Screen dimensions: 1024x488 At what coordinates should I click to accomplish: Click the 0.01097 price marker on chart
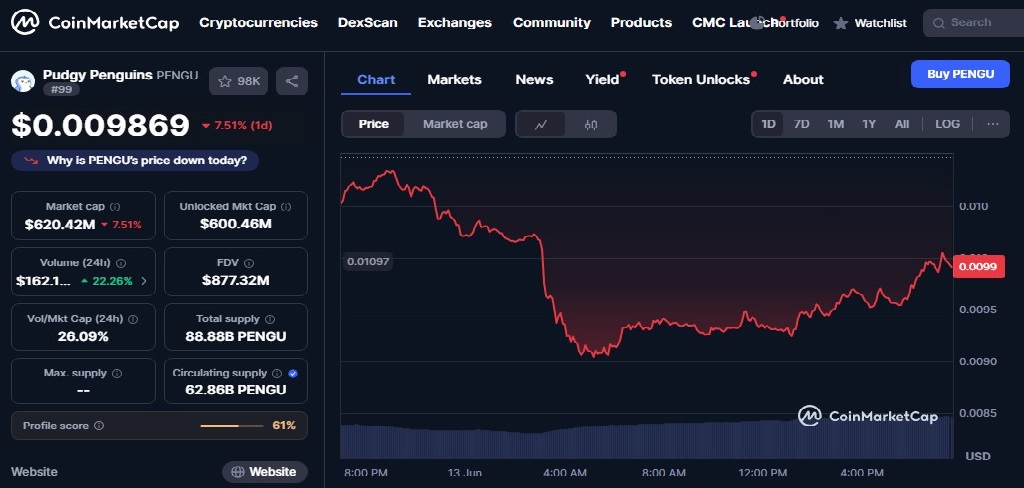[x=368, y=262]
